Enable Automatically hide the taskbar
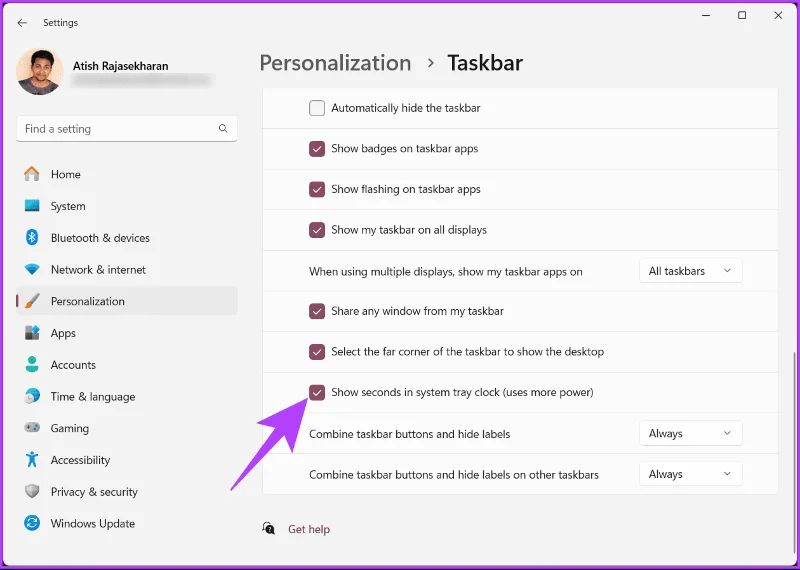800x570 pixels. [x=317, y=108]
